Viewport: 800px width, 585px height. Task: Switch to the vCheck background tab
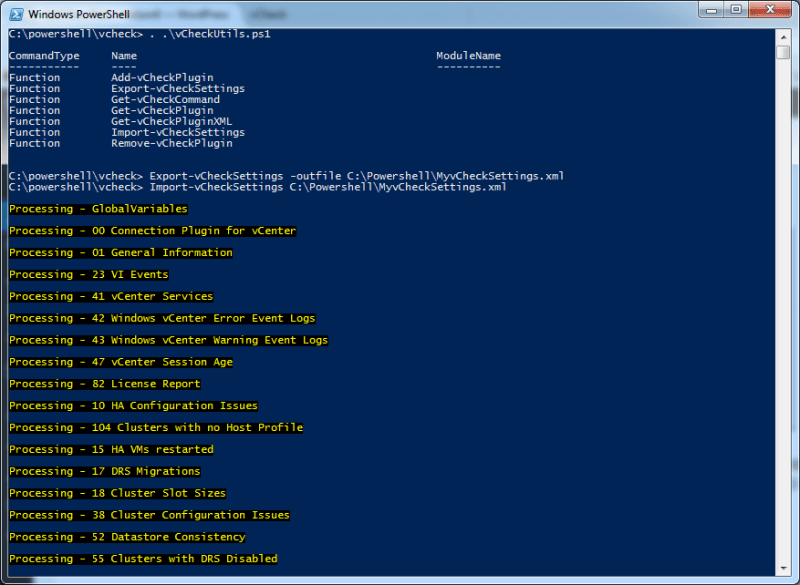coord(268,14)
